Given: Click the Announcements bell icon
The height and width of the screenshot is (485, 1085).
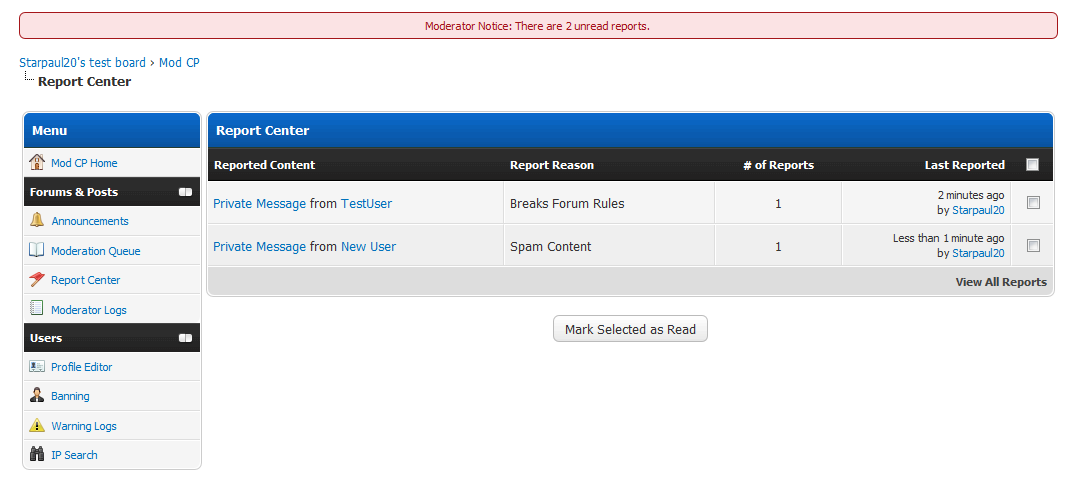Looking at the screenshot, I should (x=37, y=221).
